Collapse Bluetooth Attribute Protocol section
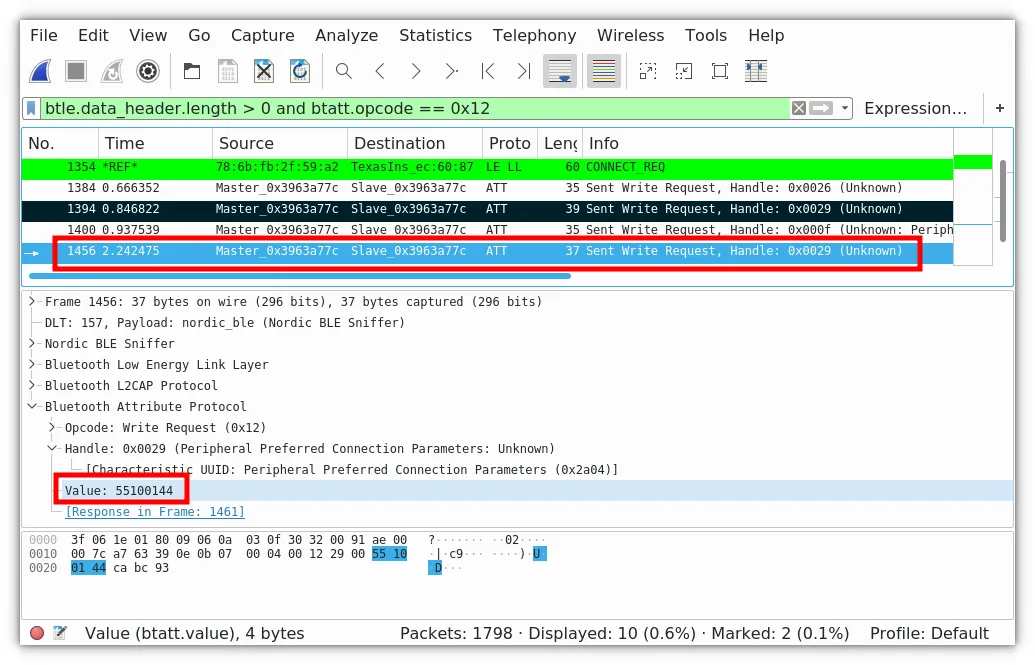The image size is (1035, 665). [32, 407]
